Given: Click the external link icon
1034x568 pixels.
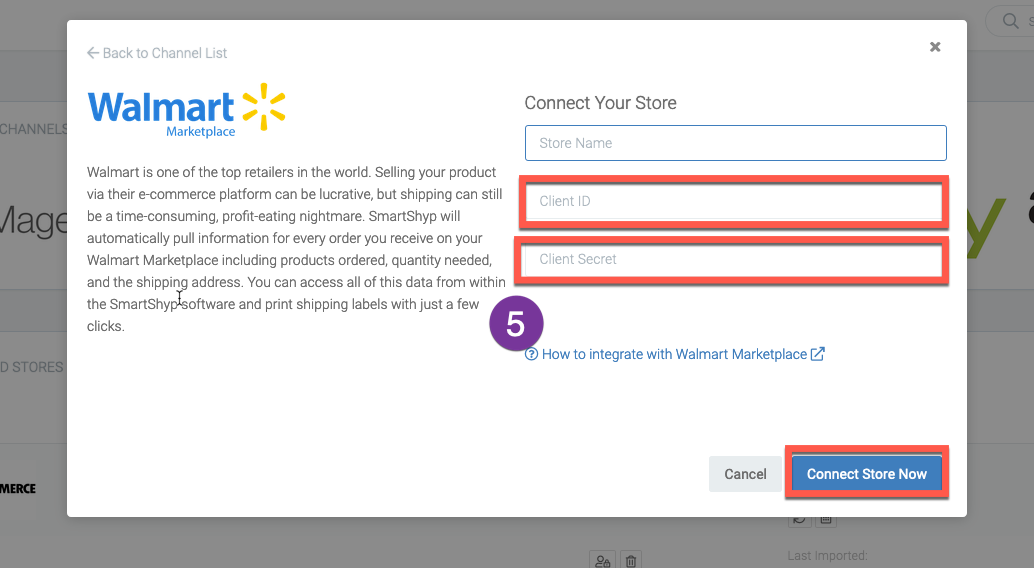Looking at the screenshot, I should click(818, 354).
